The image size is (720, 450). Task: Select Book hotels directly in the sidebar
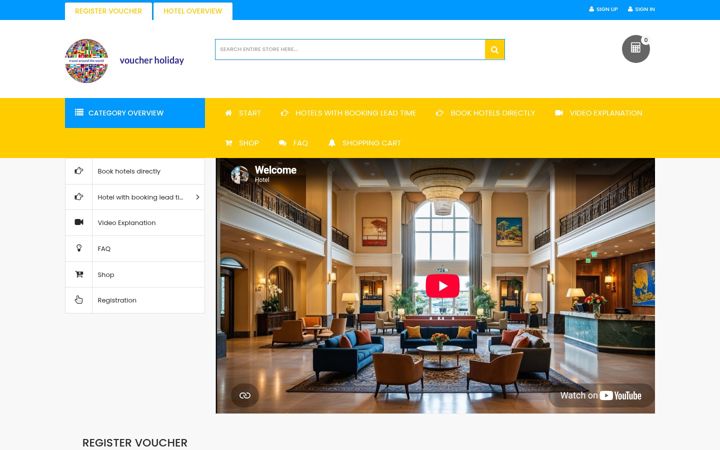[x=129, y=171]
